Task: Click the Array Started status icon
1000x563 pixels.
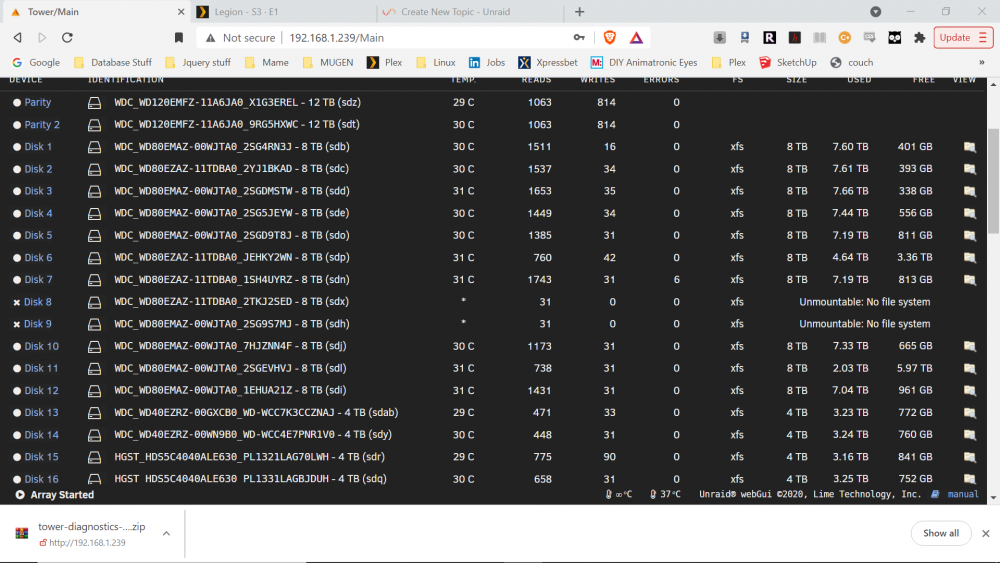Action: (20, 495)
